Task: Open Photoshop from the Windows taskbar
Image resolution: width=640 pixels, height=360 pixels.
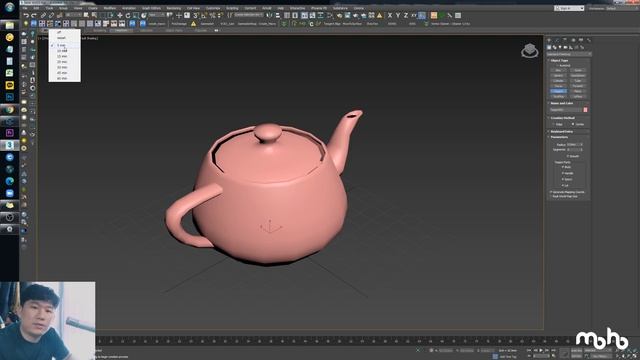Action: pos(9,97)
